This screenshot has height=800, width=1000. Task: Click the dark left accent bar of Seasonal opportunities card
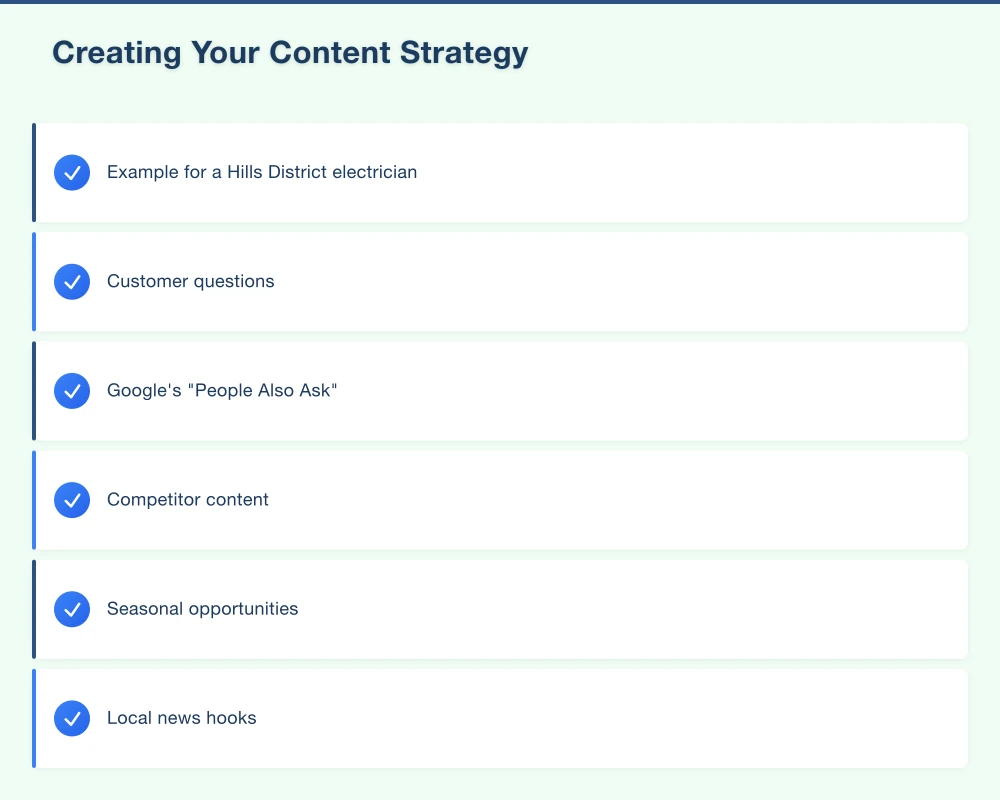(x=34, y=609)
